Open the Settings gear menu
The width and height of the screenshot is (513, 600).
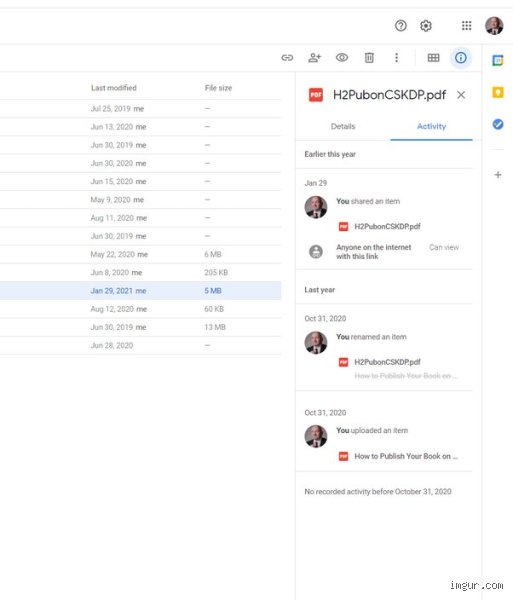point(426,26)
